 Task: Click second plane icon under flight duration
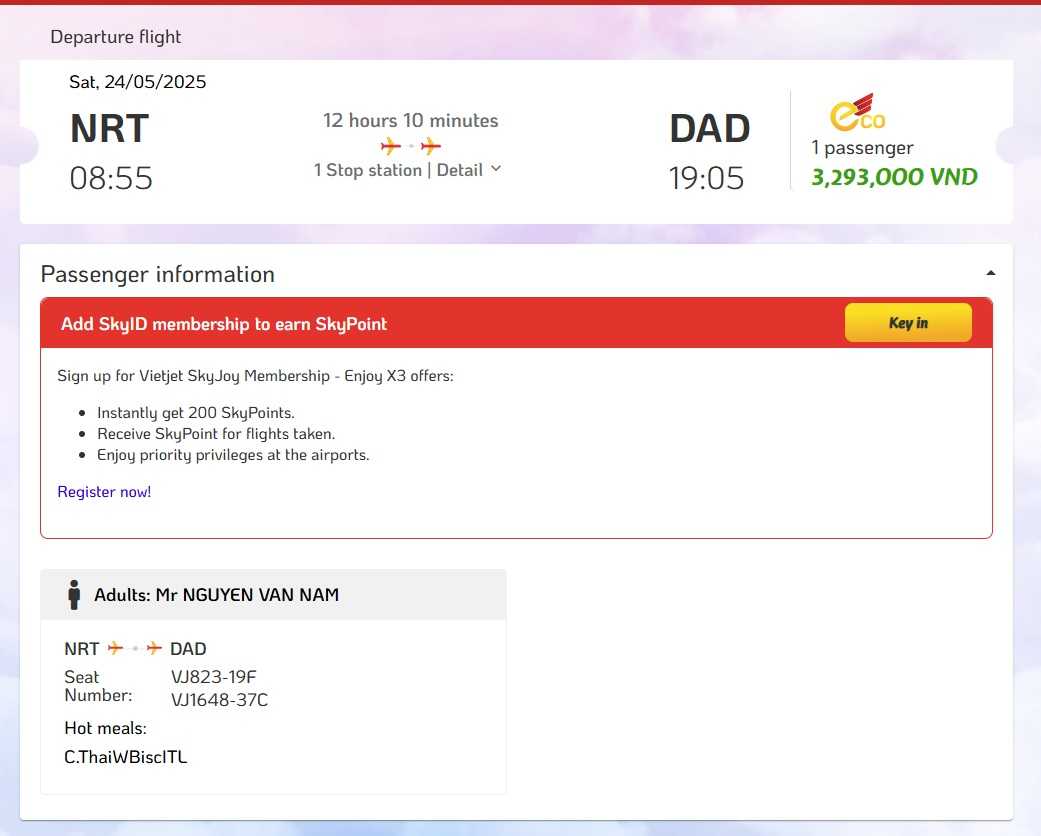coord(431,146)
